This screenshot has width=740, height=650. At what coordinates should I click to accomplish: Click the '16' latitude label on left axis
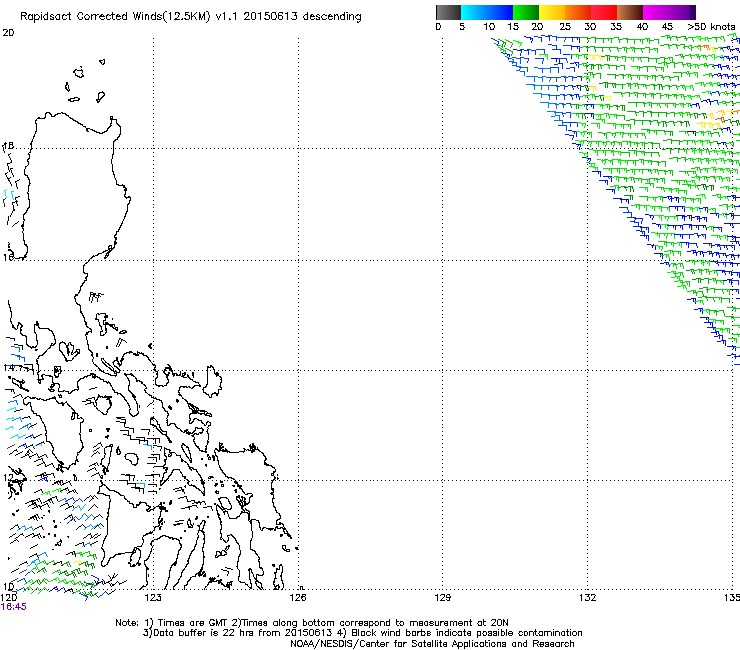(x=8, y=258)
